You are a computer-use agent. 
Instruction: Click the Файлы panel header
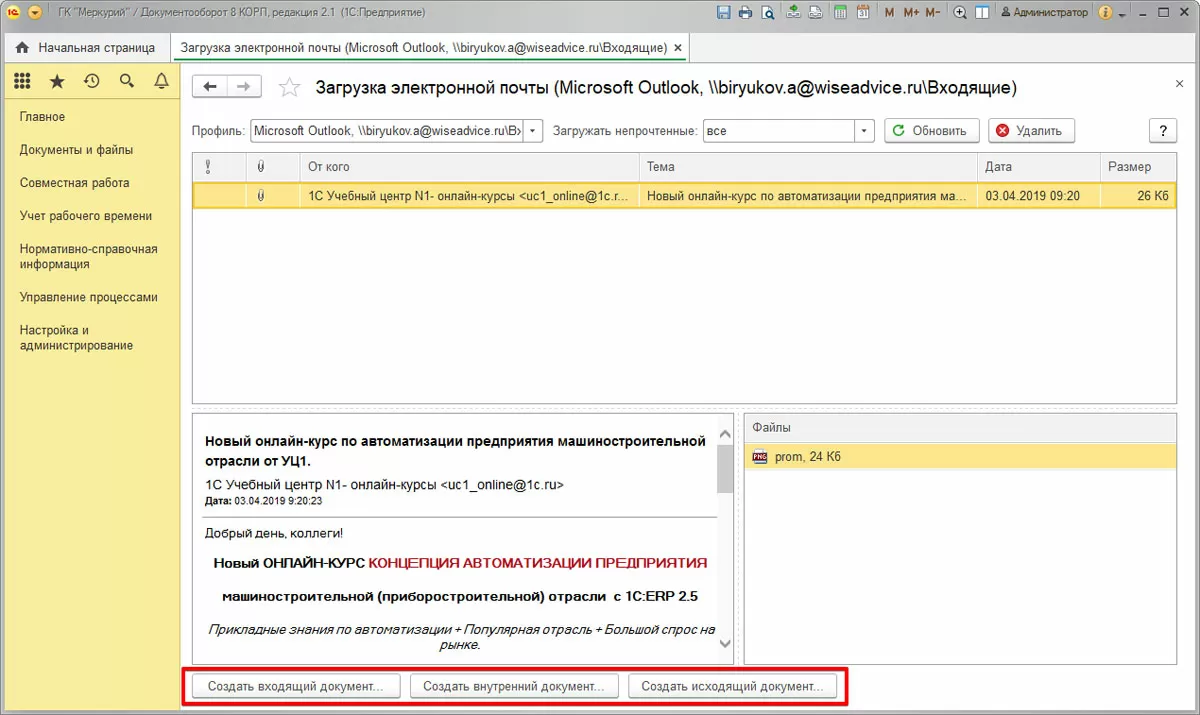960,427
